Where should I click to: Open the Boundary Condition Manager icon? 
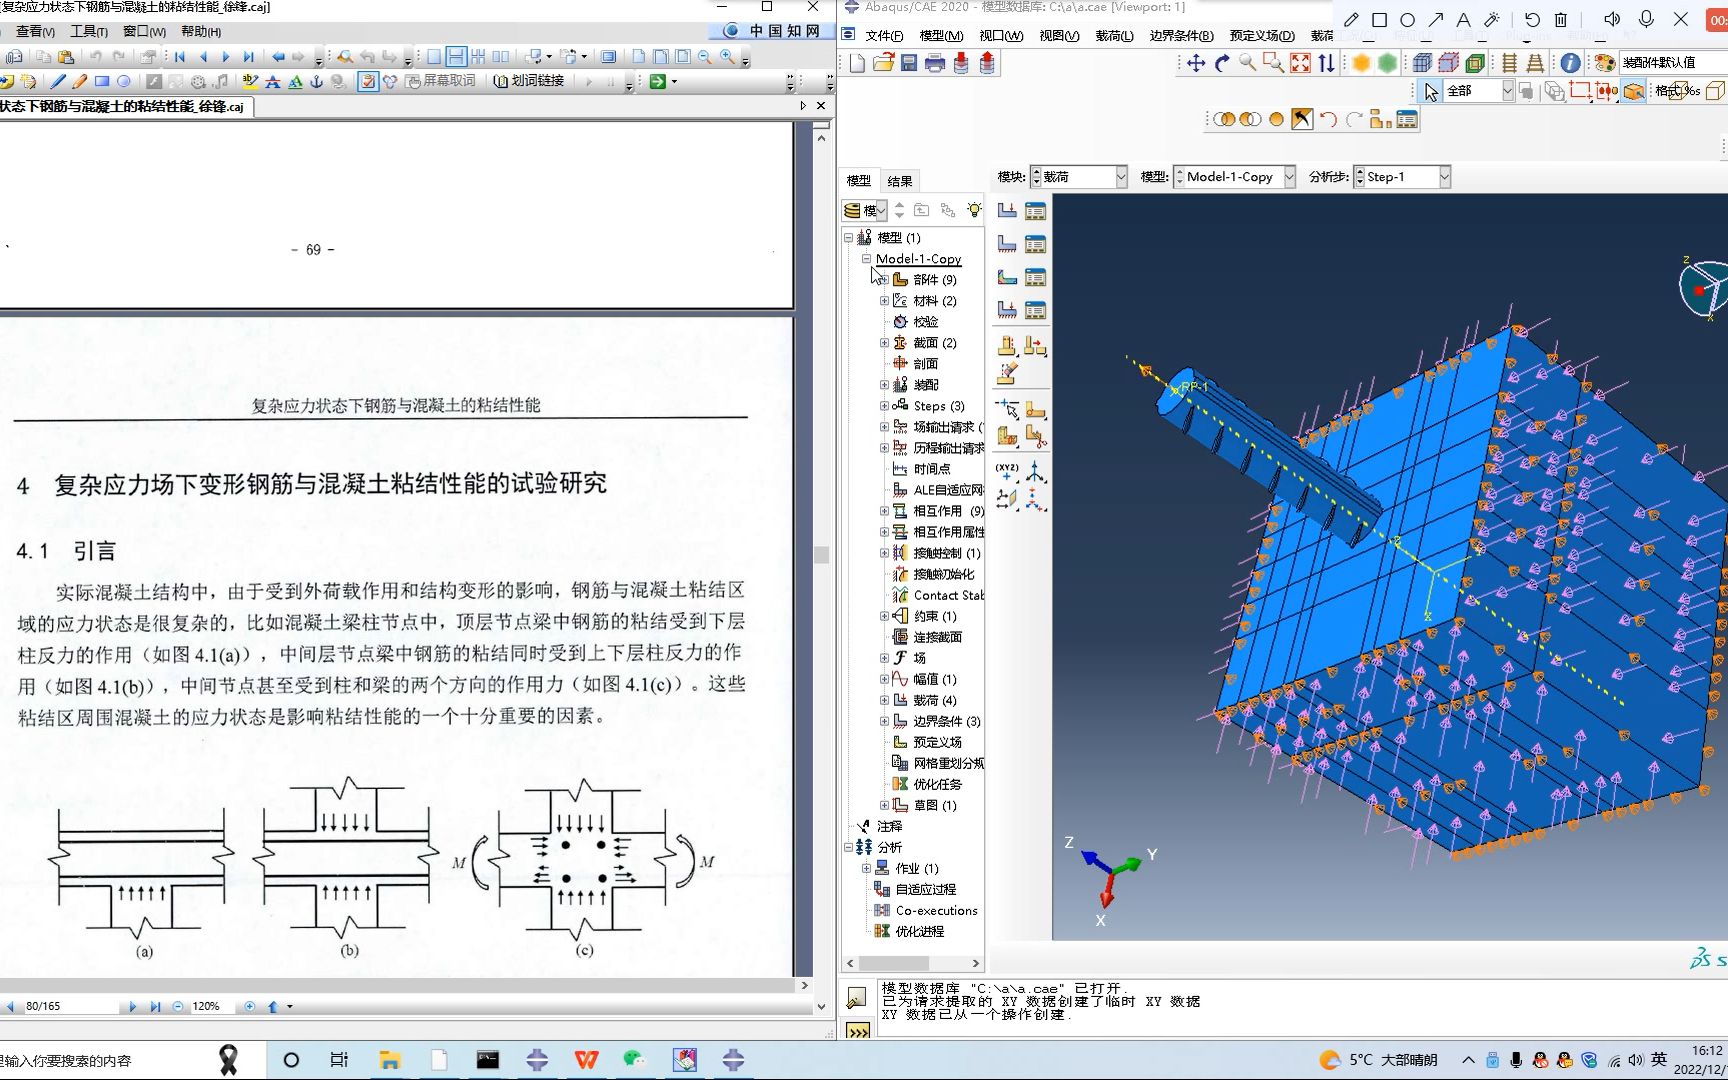click(x=1036, y=243)
